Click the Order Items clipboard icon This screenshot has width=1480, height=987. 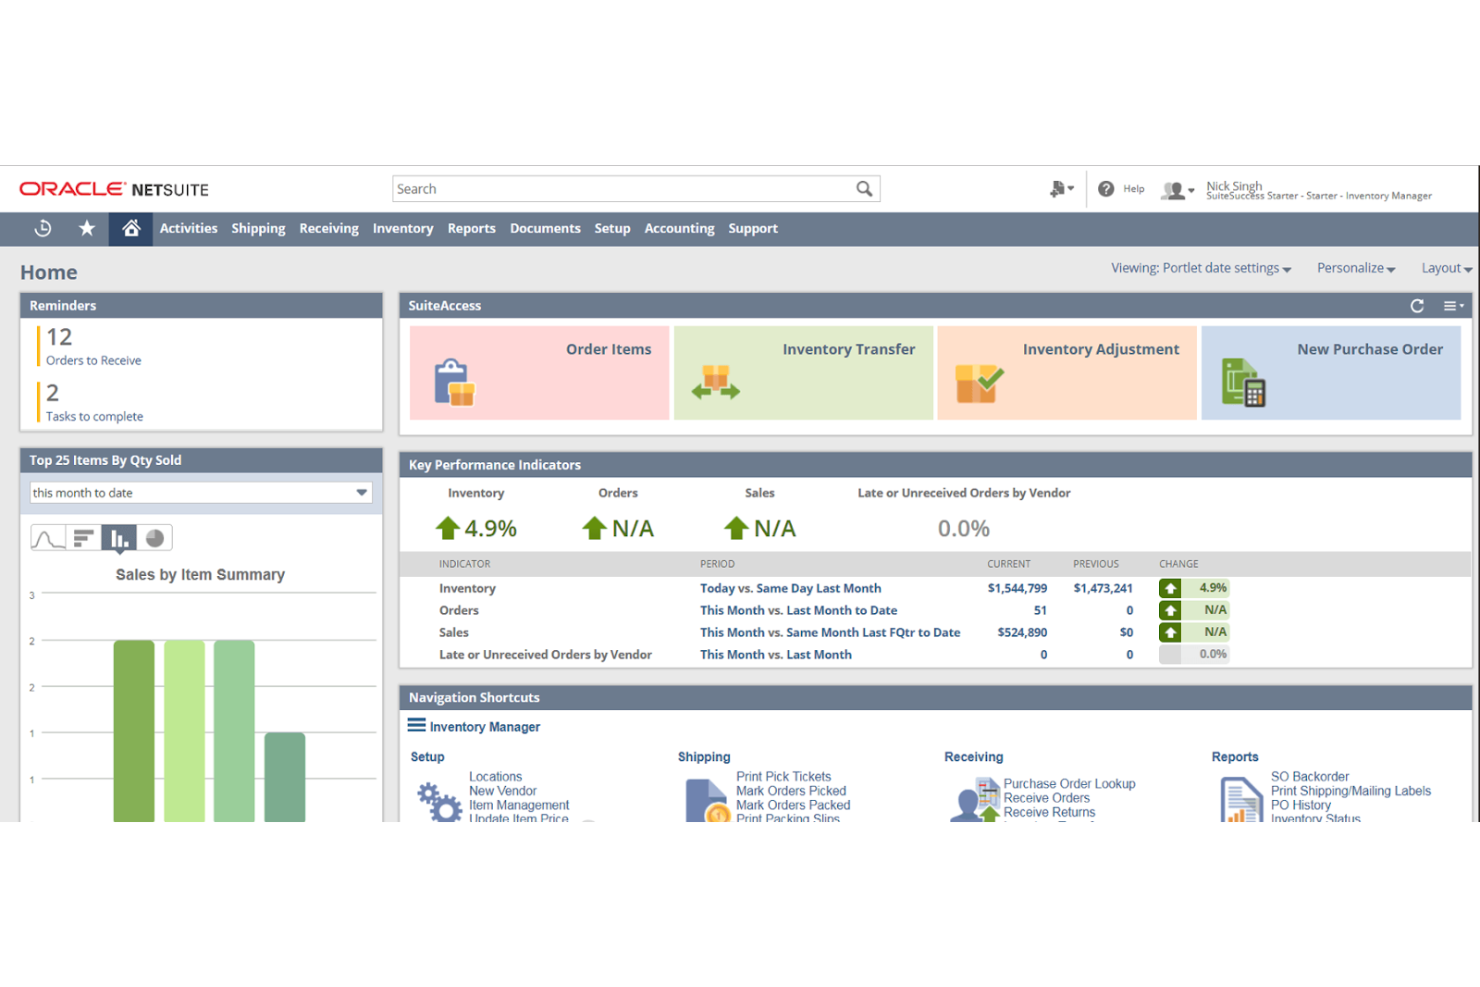[454, 382]
